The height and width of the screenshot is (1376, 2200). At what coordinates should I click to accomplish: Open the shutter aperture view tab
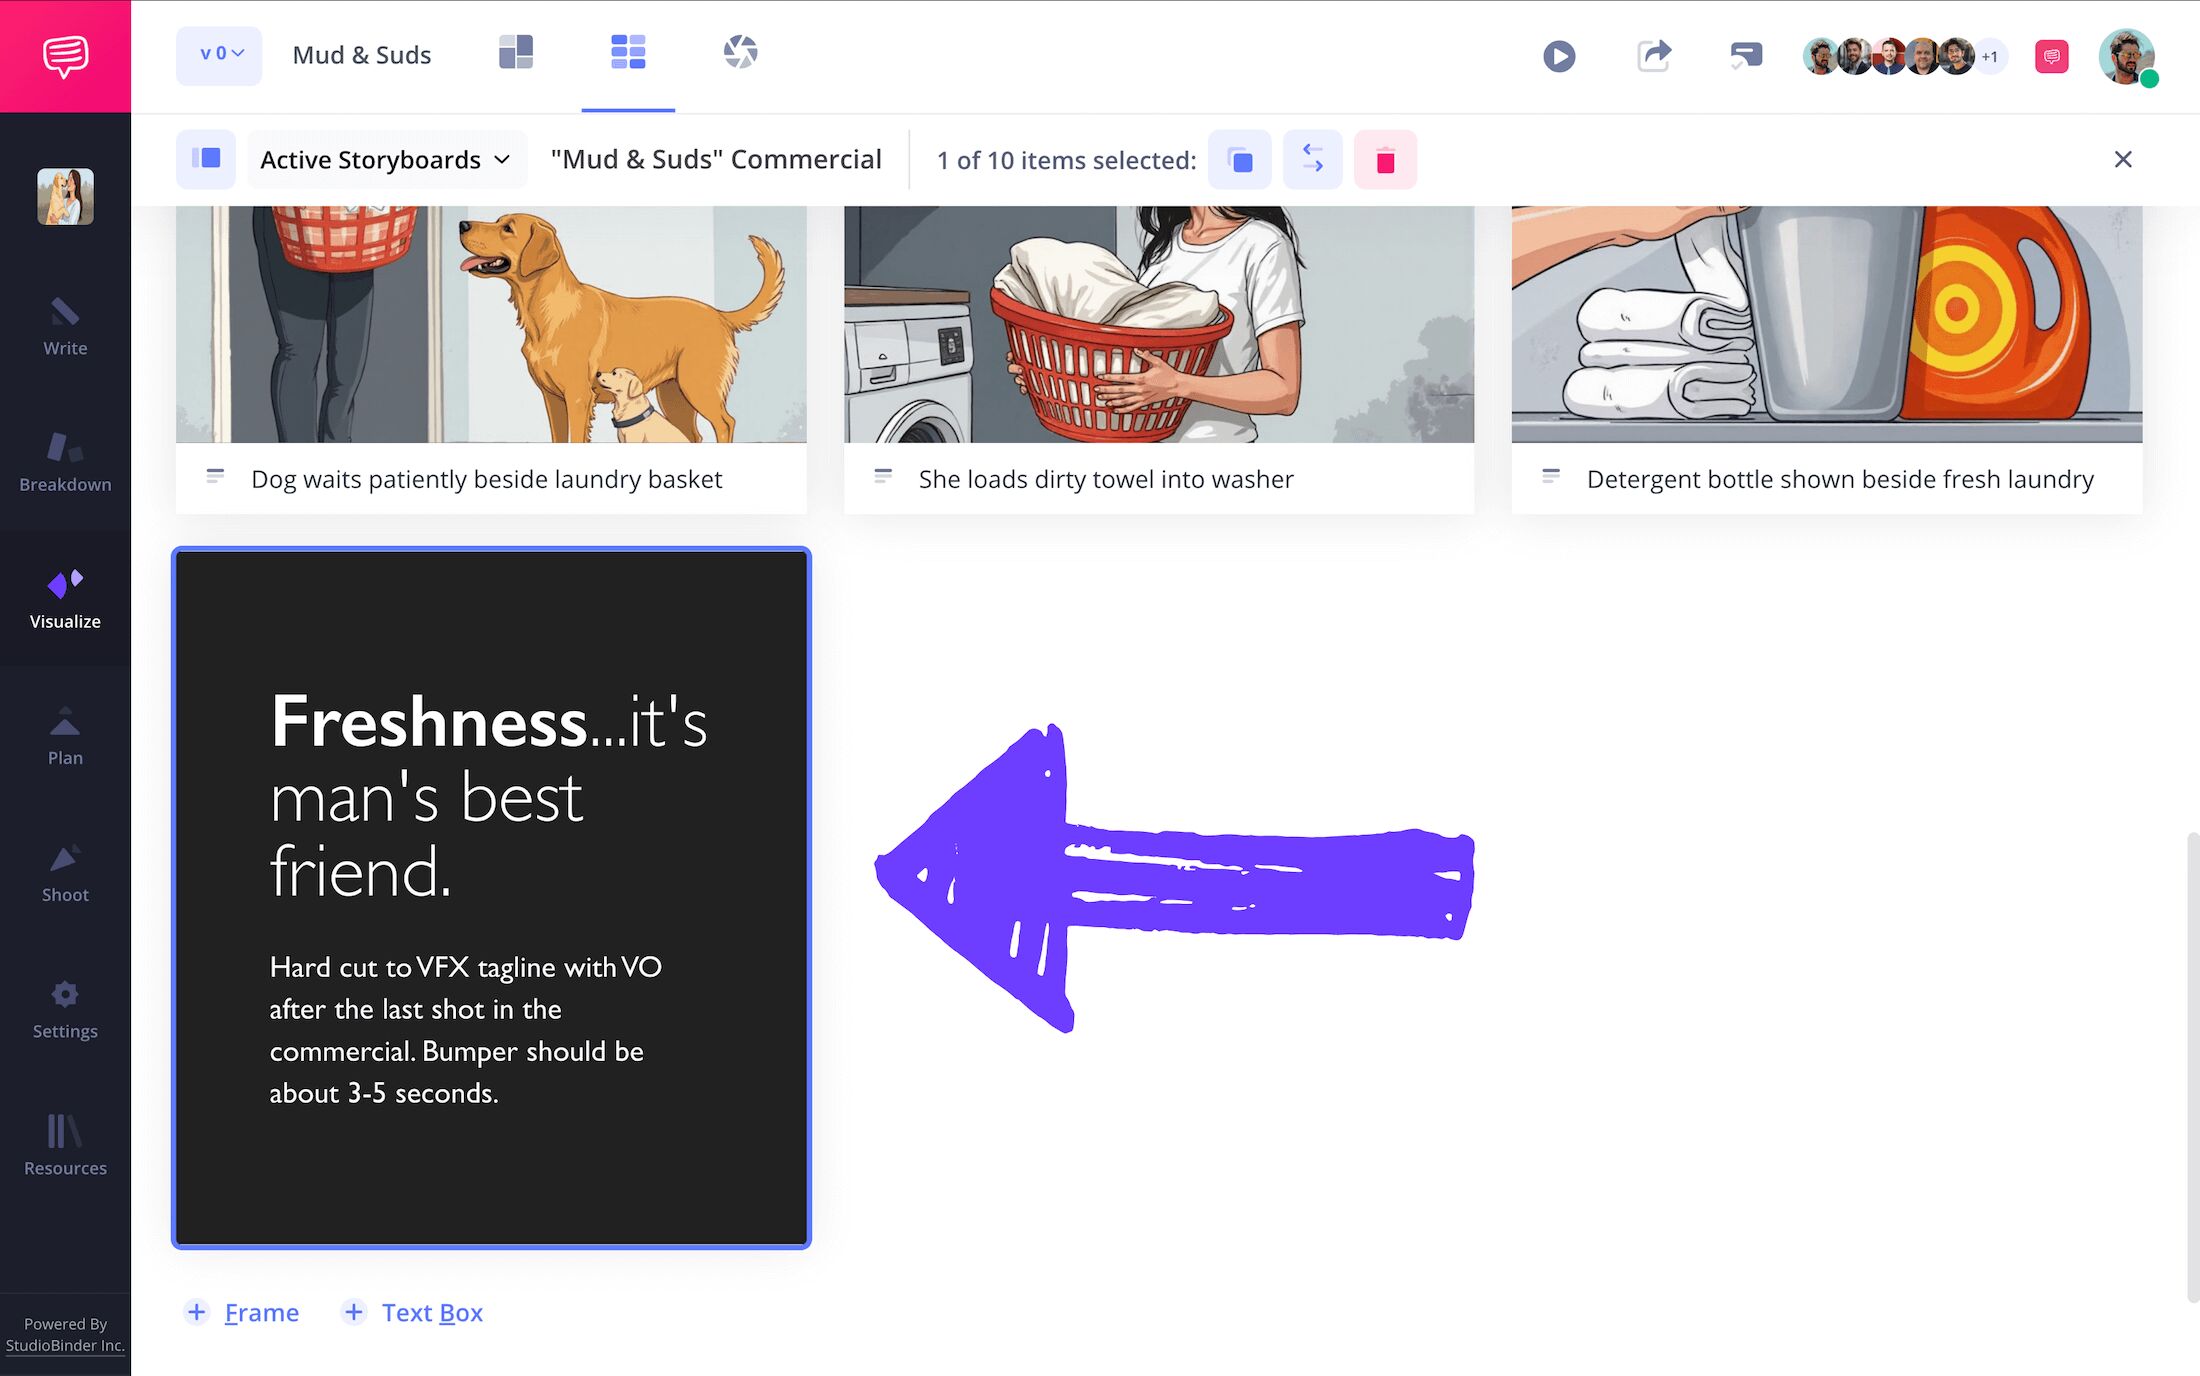pos(740,53)
